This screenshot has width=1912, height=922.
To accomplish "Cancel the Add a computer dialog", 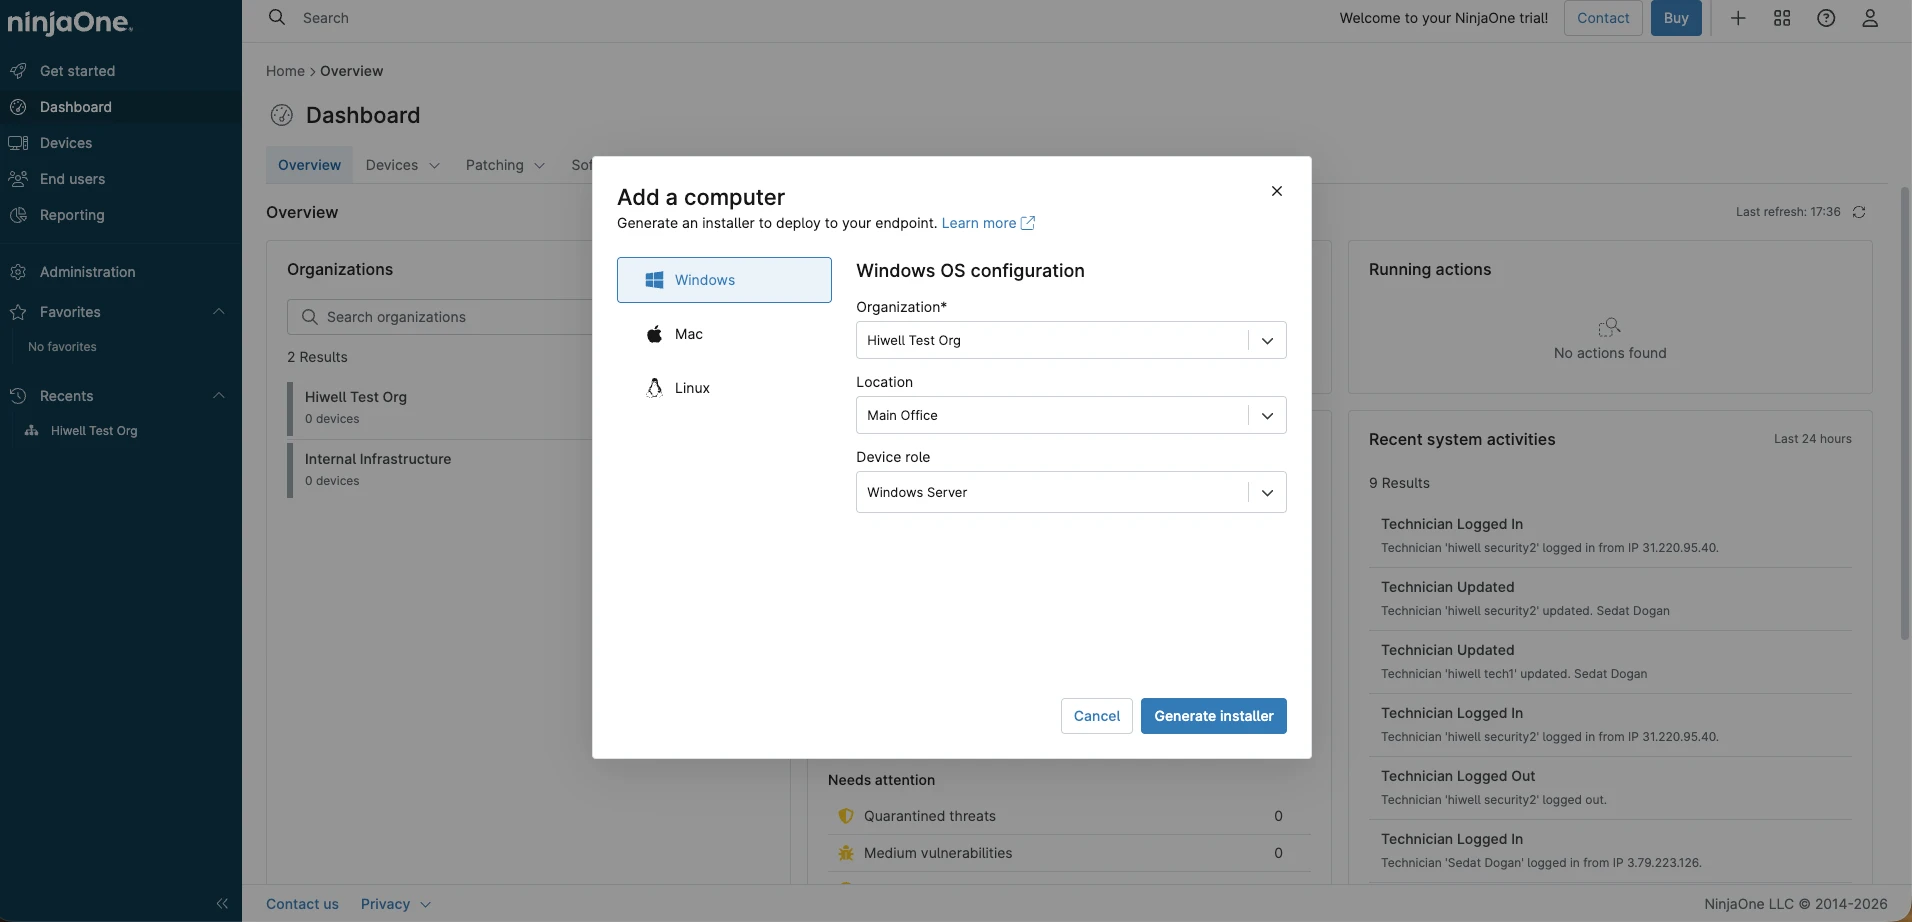I will 1097,716.
